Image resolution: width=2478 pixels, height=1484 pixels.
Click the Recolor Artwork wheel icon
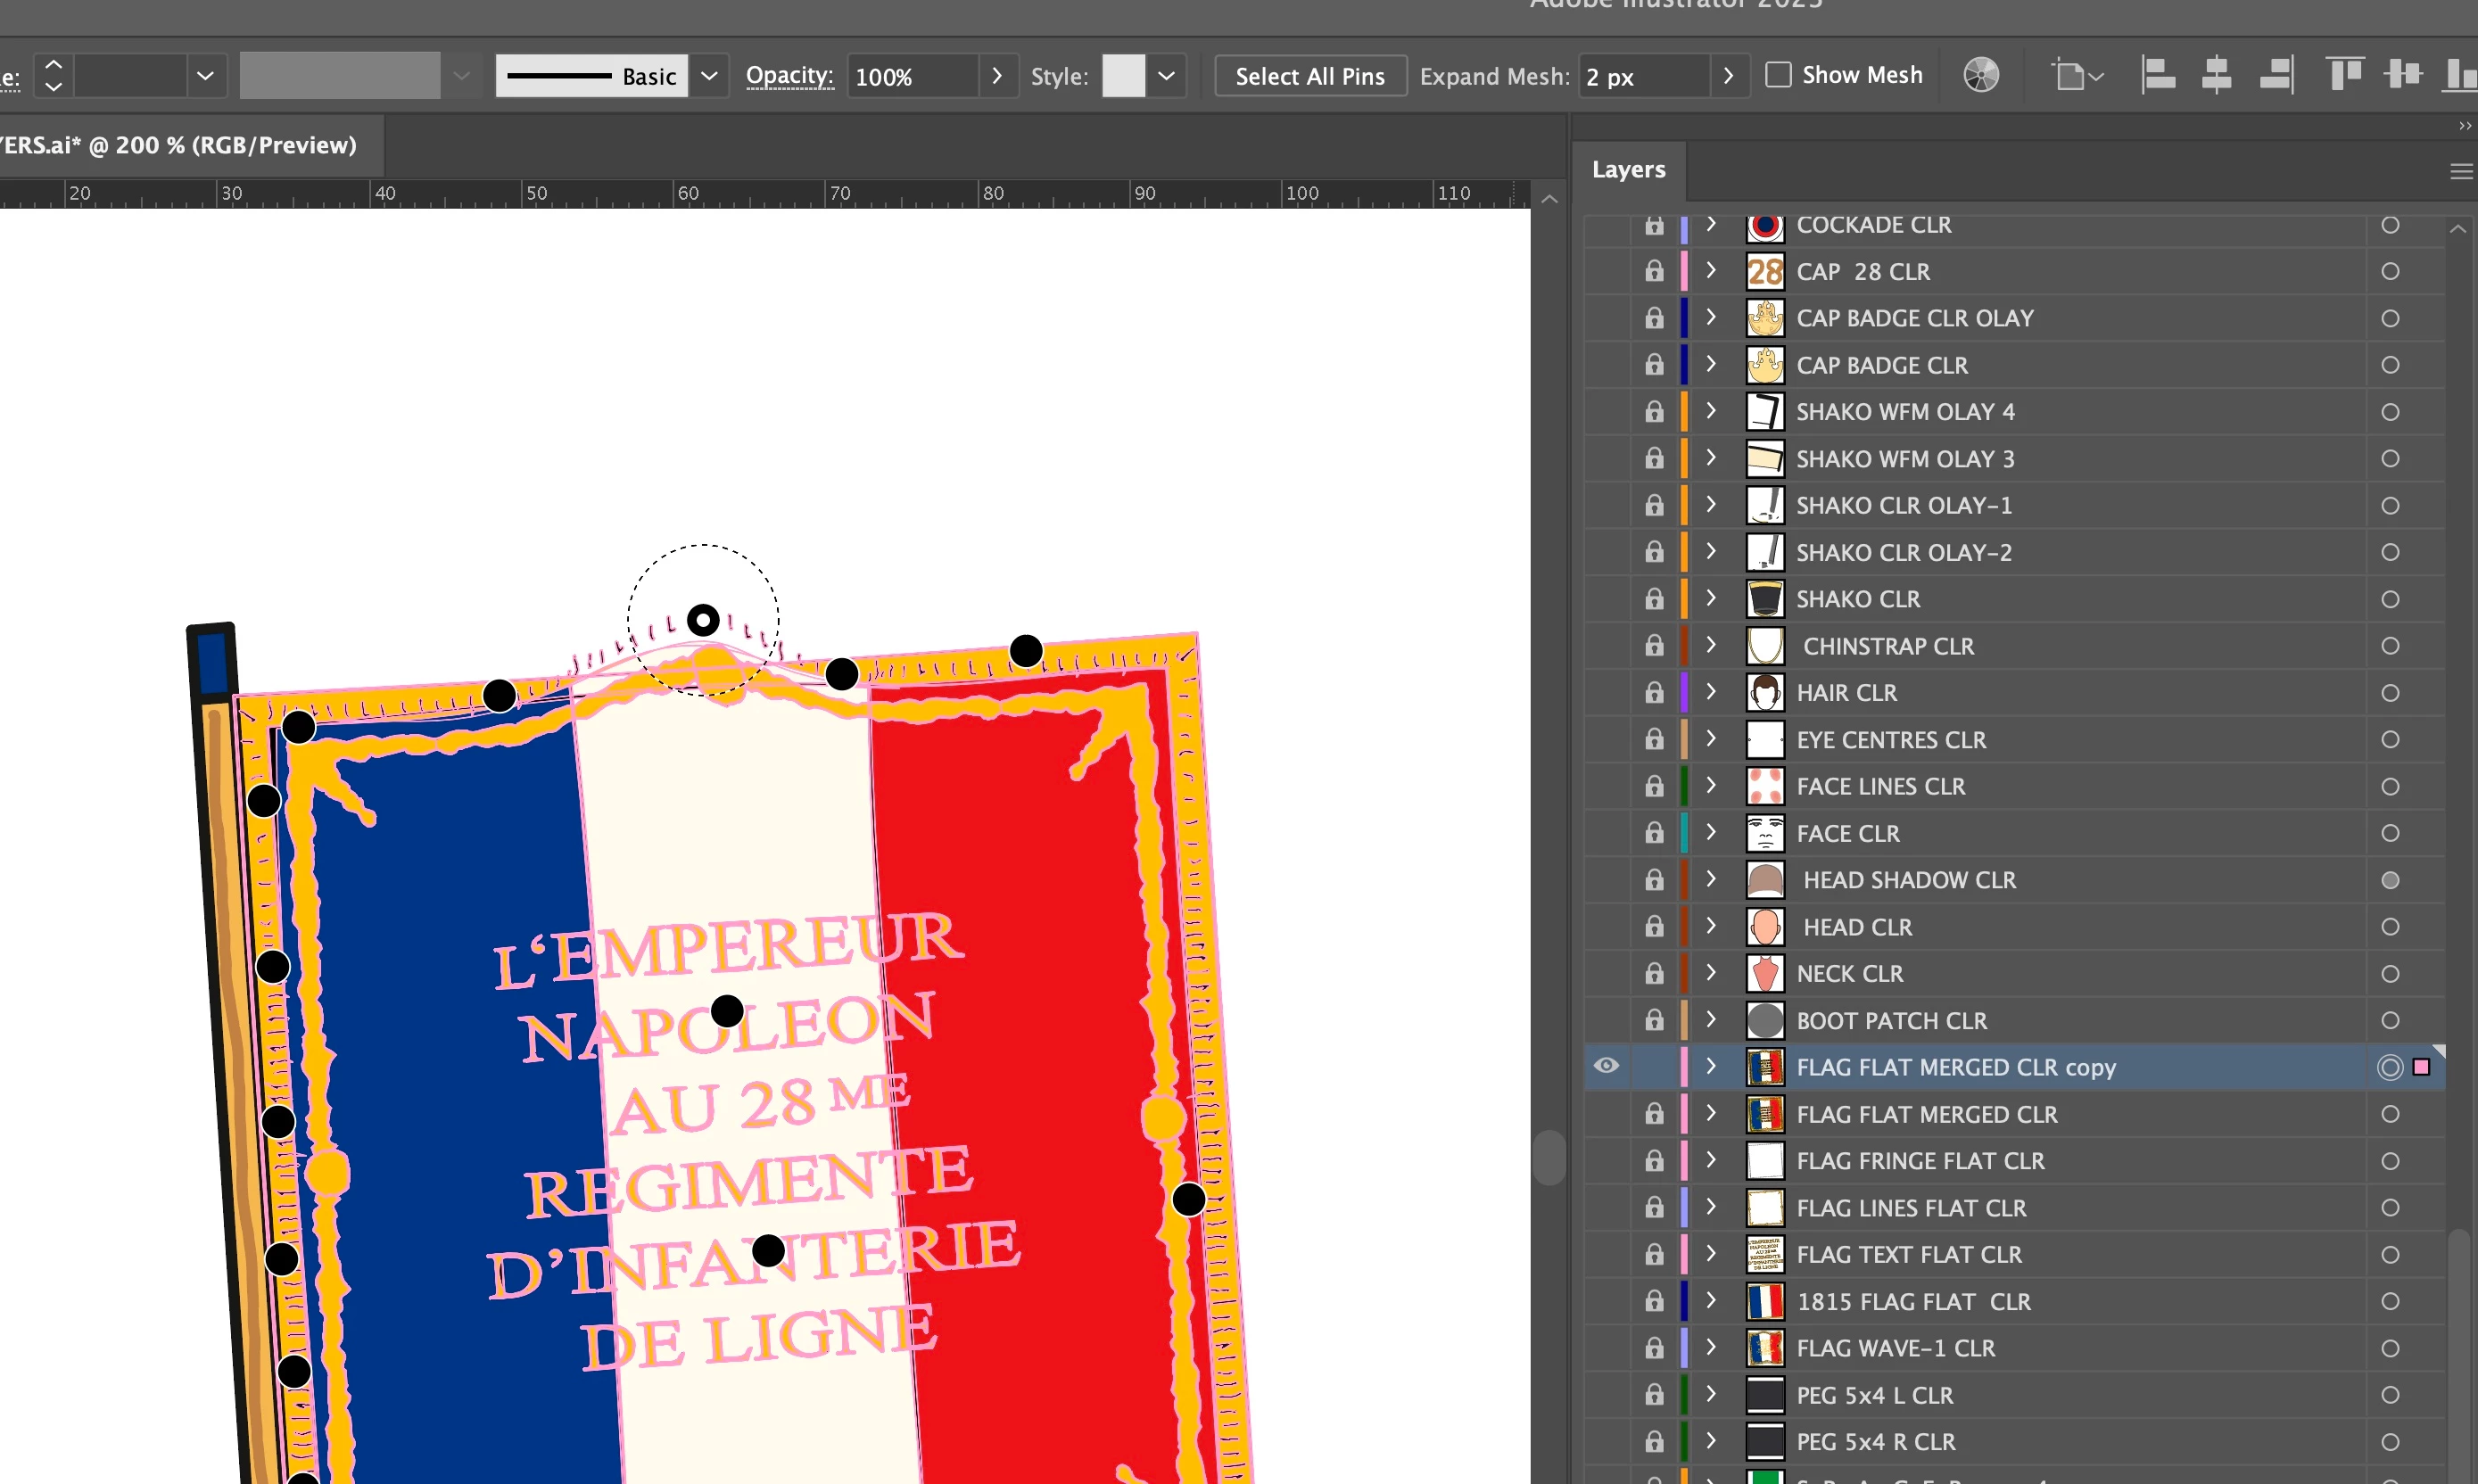click(x=1980, y=75)
